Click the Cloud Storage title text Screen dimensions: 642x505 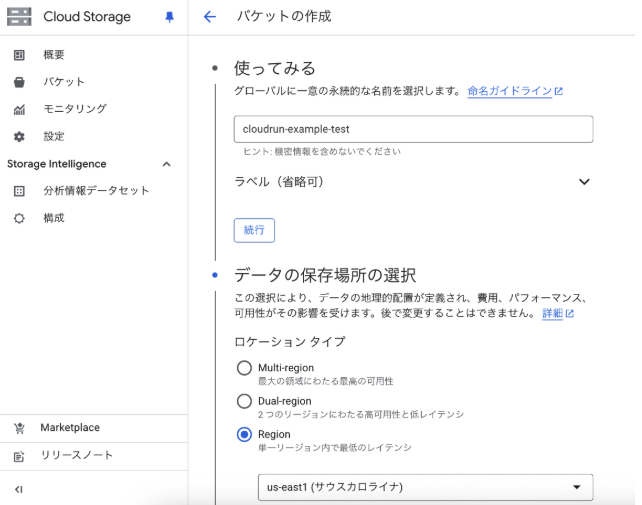point(87,17)
